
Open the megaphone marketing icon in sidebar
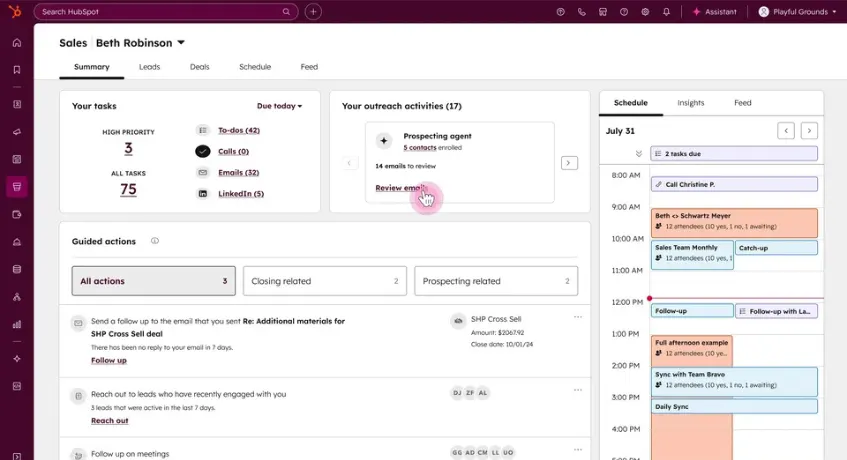[x=17, y=132]
